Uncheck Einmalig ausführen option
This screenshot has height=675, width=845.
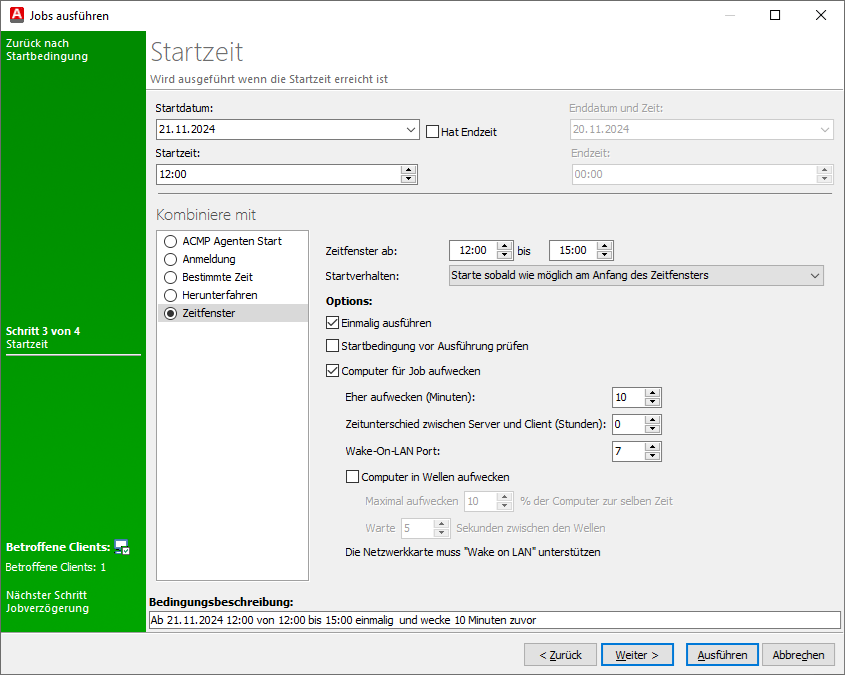tap(334, 323)
